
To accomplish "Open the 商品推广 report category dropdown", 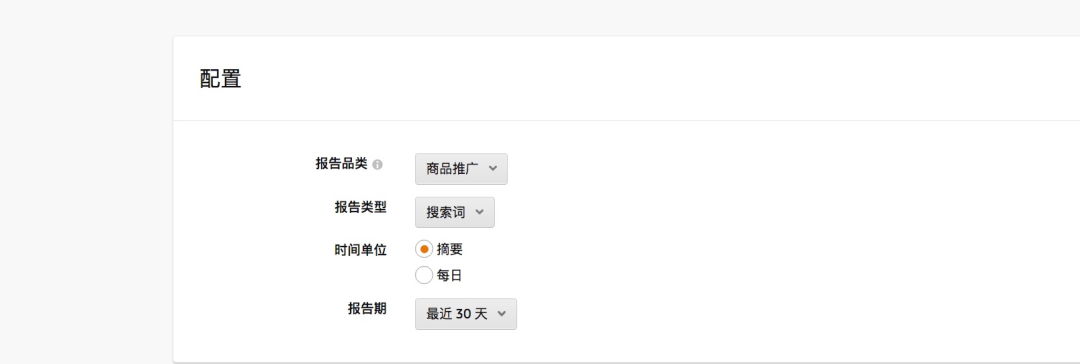I will point(461,169).
